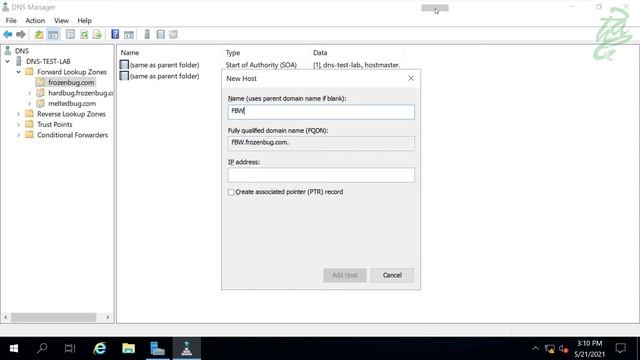Open the Action menu
The width and height of the screenshot is (640, 360).
tap(35, 20)
